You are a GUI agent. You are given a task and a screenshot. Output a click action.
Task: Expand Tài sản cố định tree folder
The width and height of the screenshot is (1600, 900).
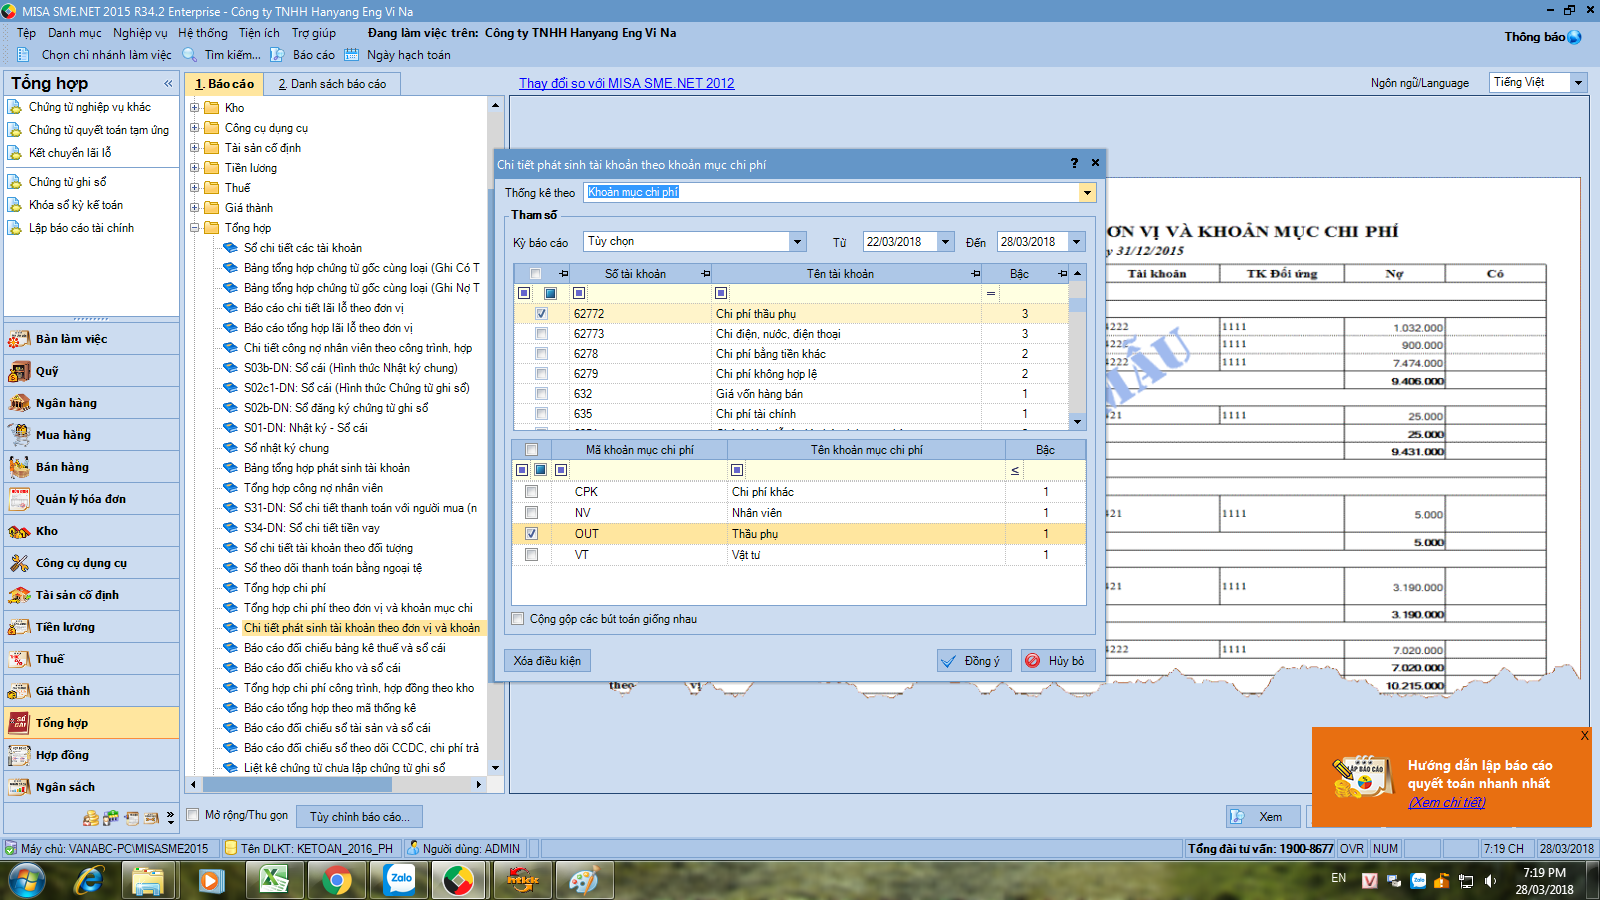[195, 148]
